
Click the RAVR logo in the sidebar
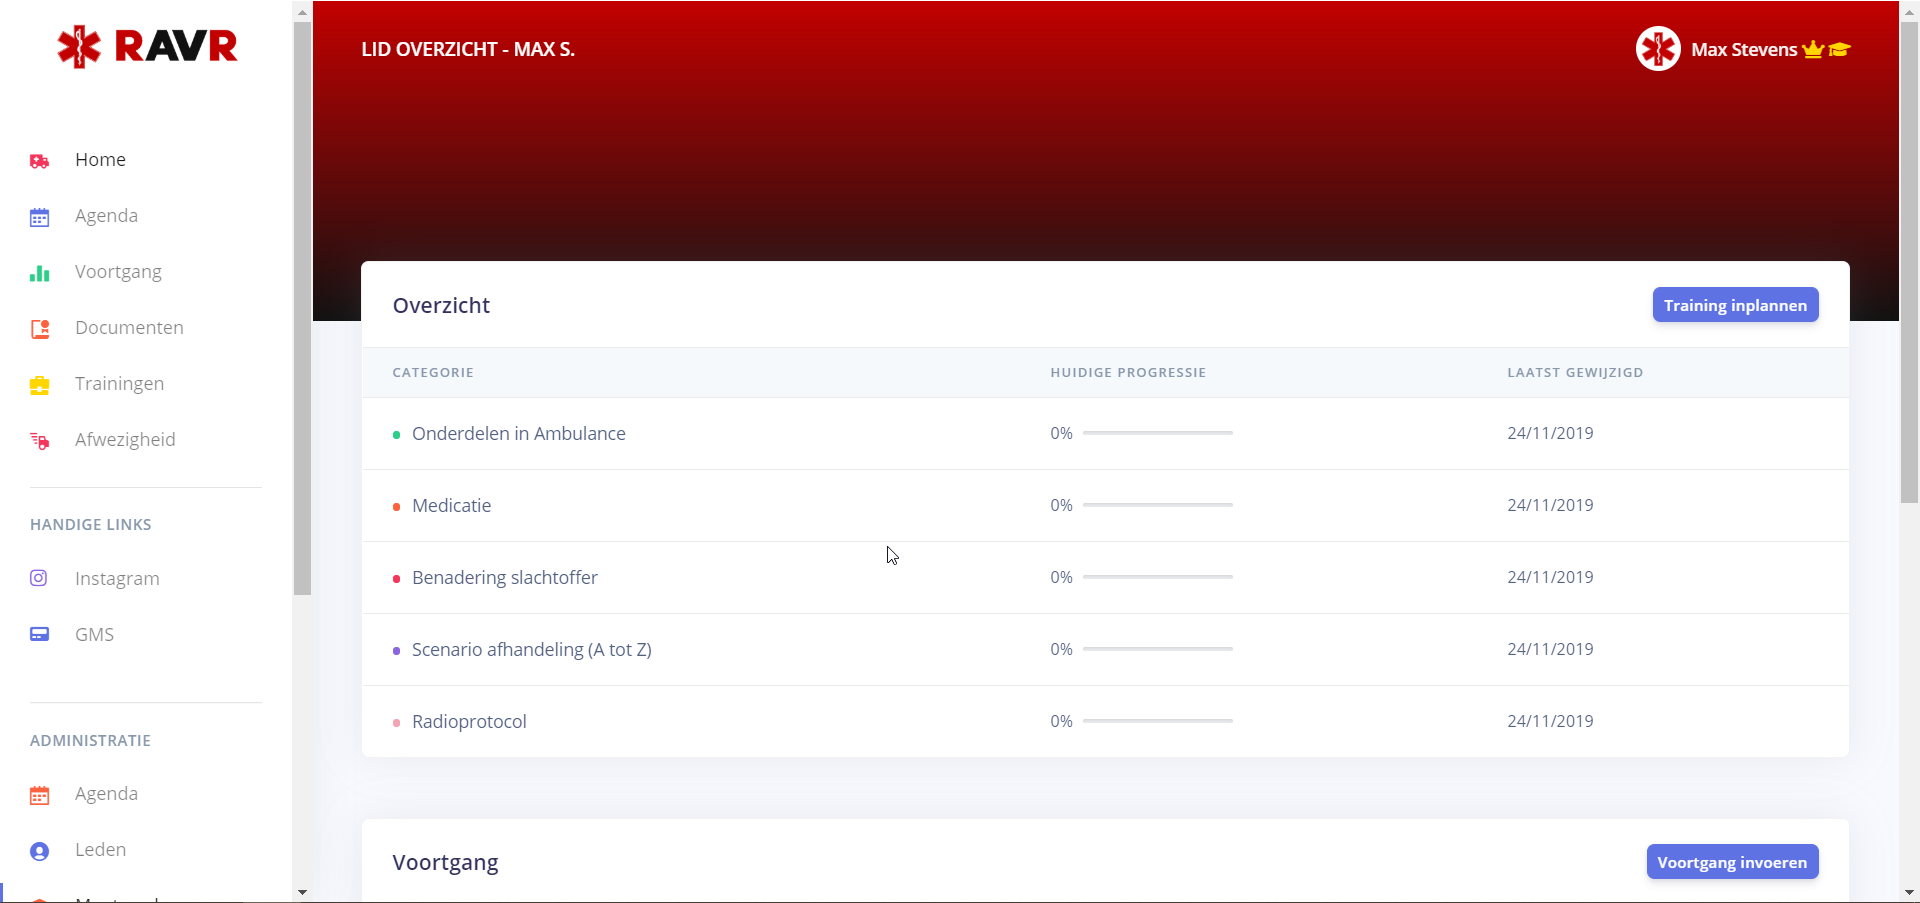click(147, 47)
